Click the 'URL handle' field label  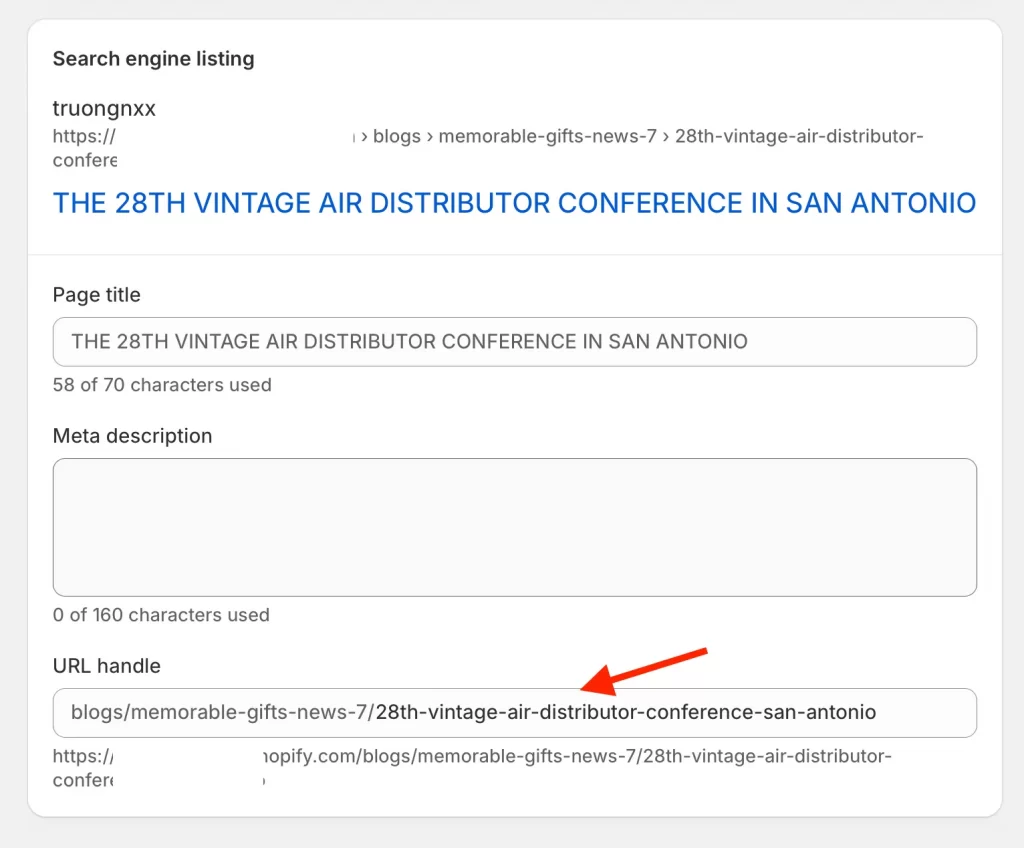[106, 666]
